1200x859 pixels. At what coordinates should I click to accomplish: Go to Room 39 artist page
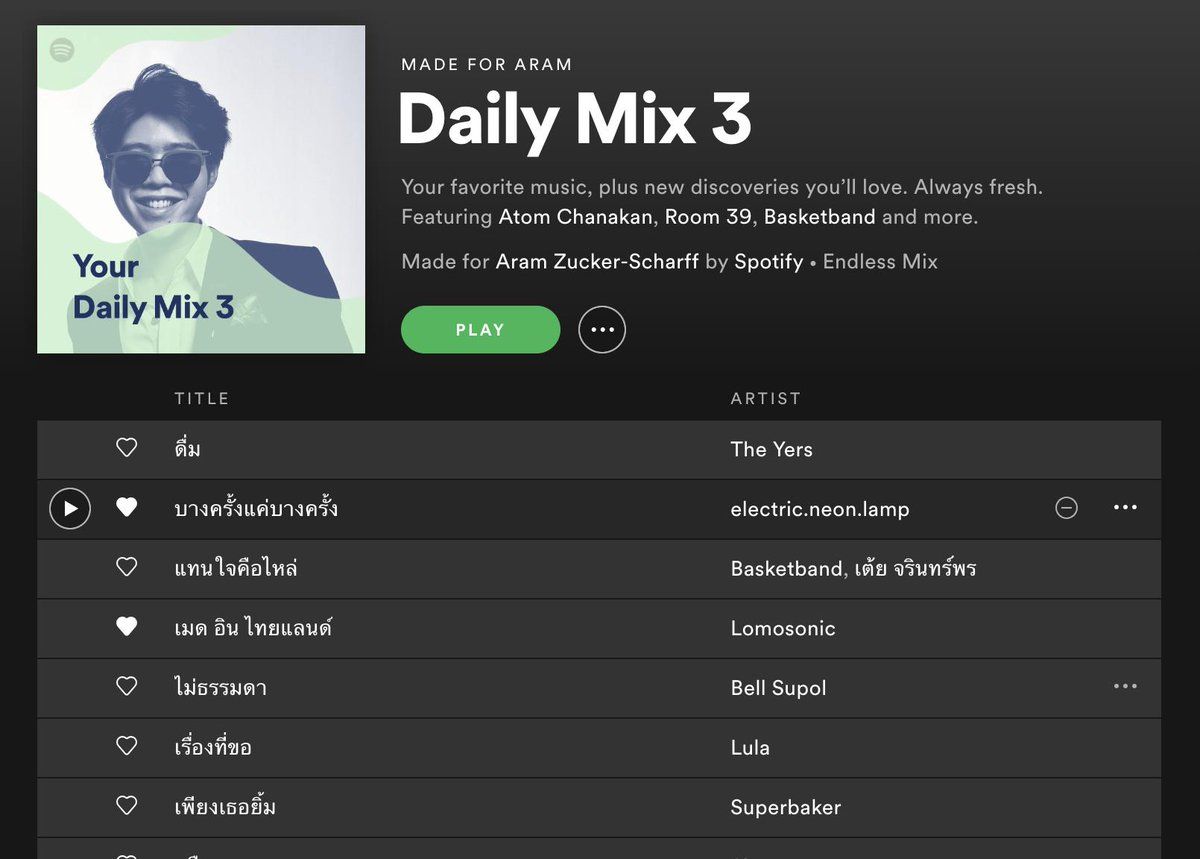click(708, 217)
